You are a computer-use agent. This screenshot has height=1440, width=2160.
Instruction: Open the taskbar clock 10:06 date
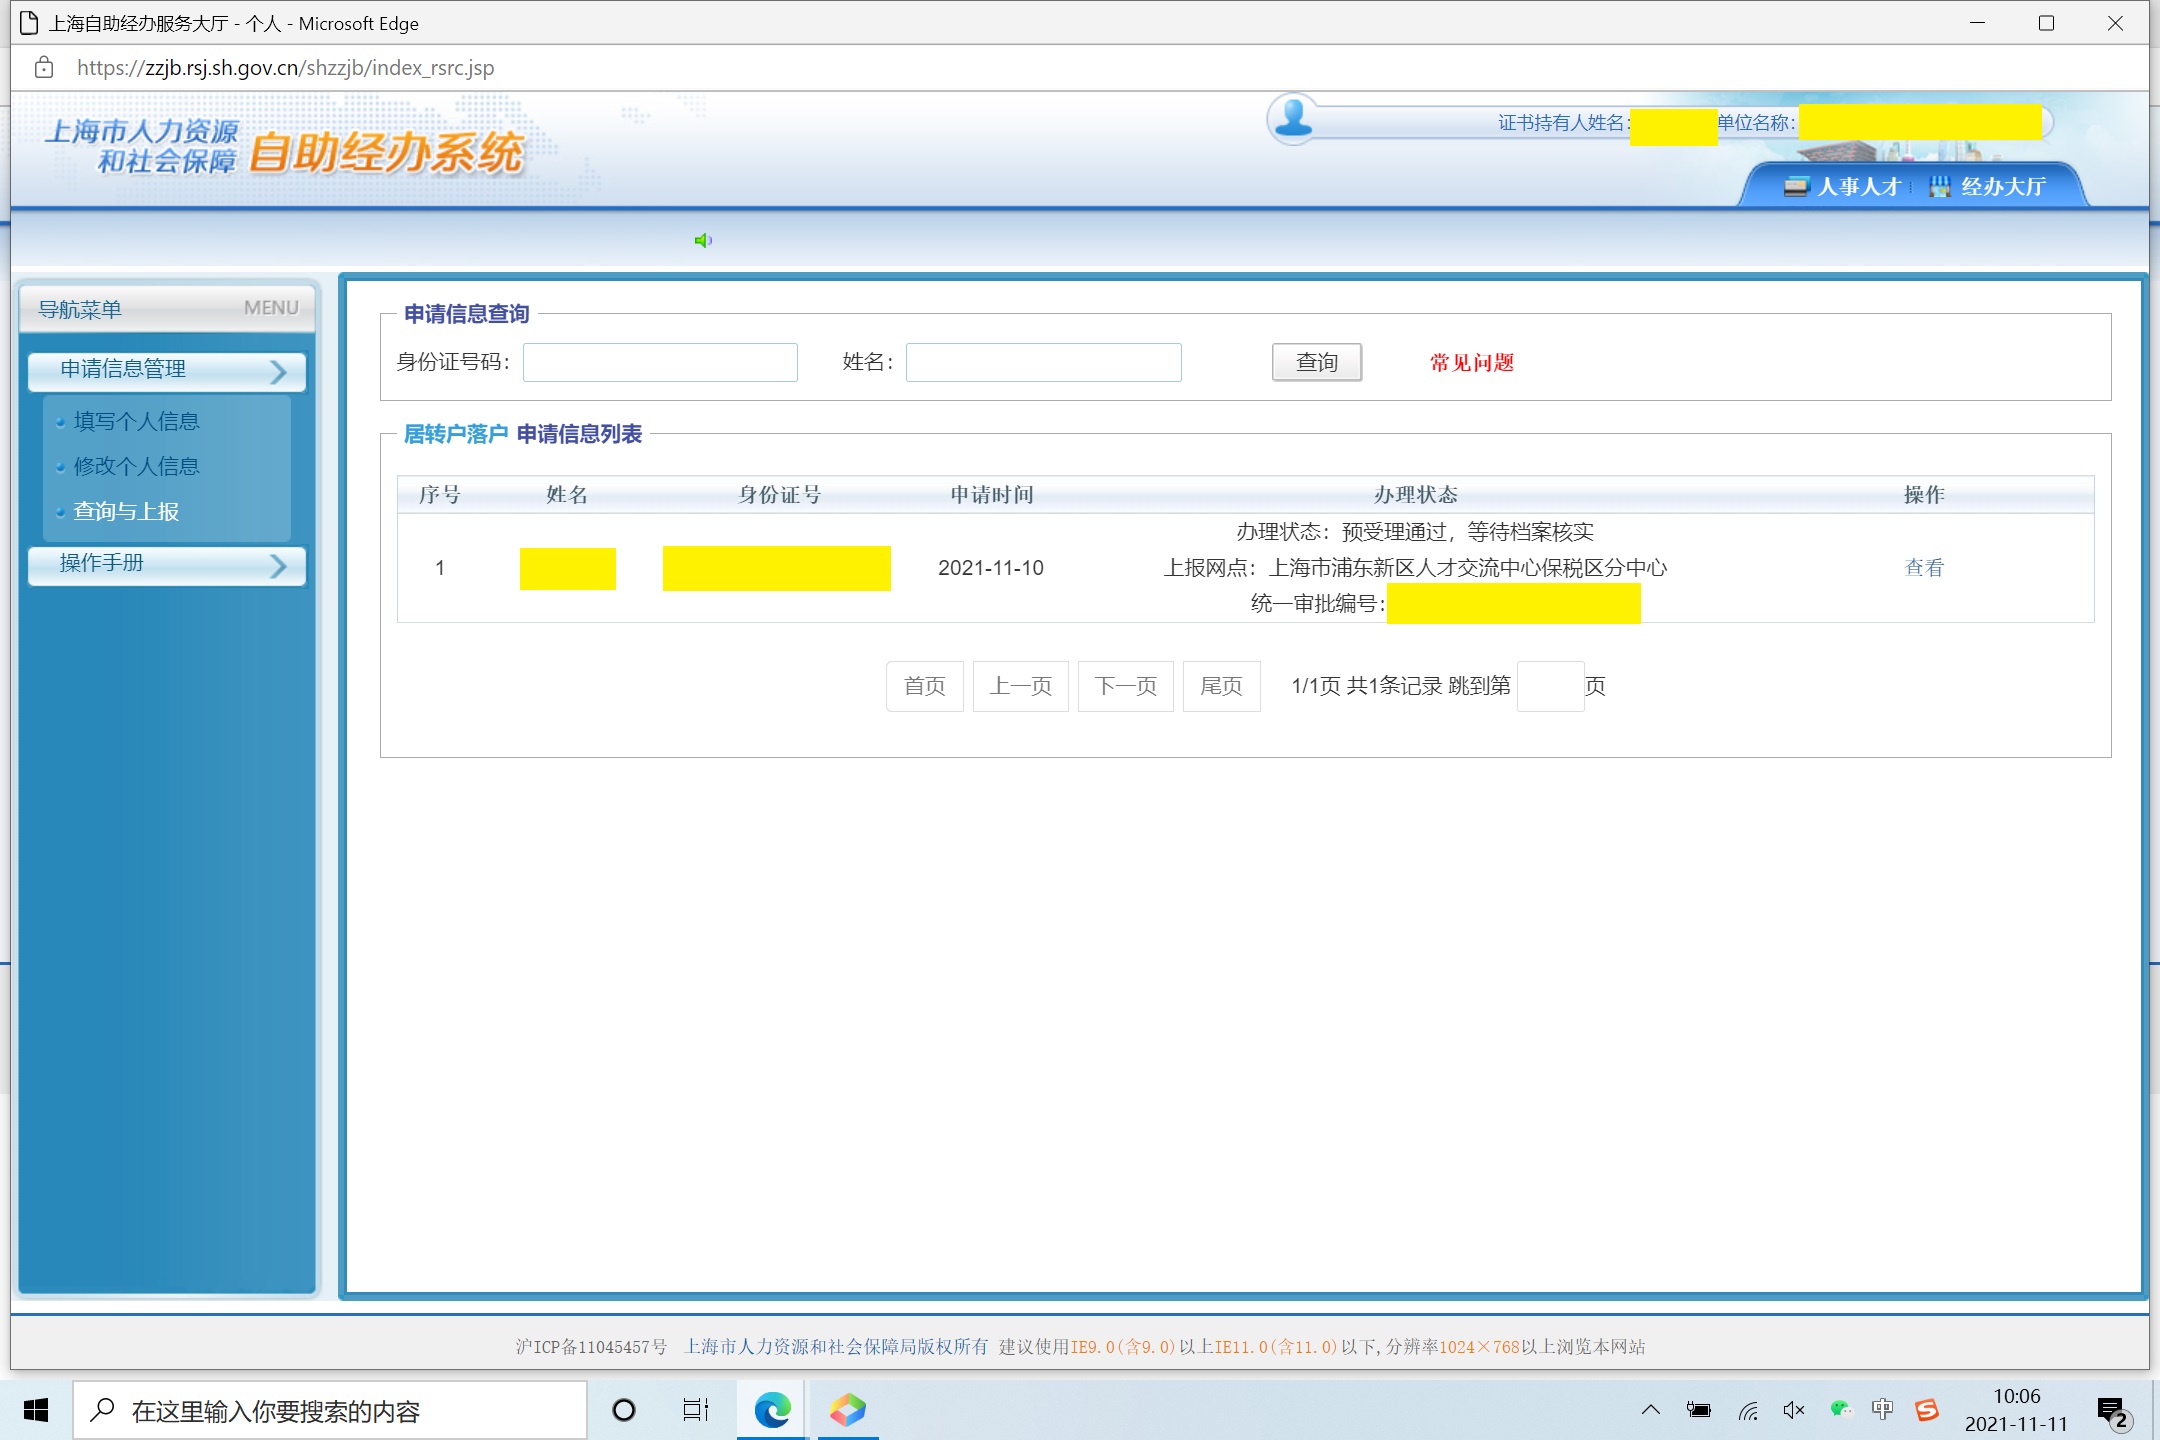[x=2016, y=1410]
